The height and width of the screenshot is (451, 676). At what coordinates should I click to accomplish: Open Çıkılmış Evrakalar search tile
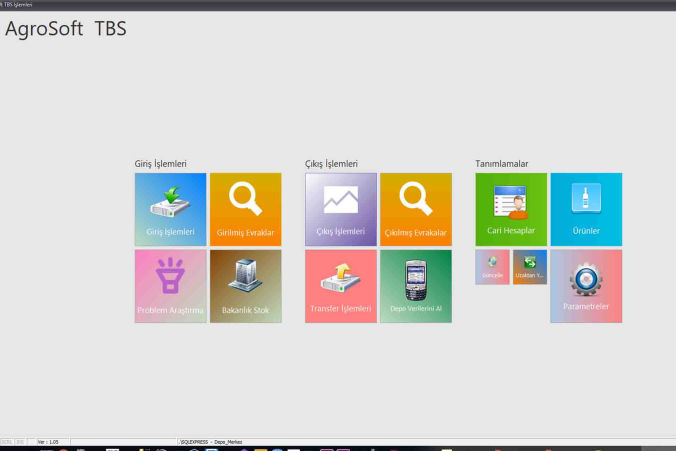coord(416,210)
